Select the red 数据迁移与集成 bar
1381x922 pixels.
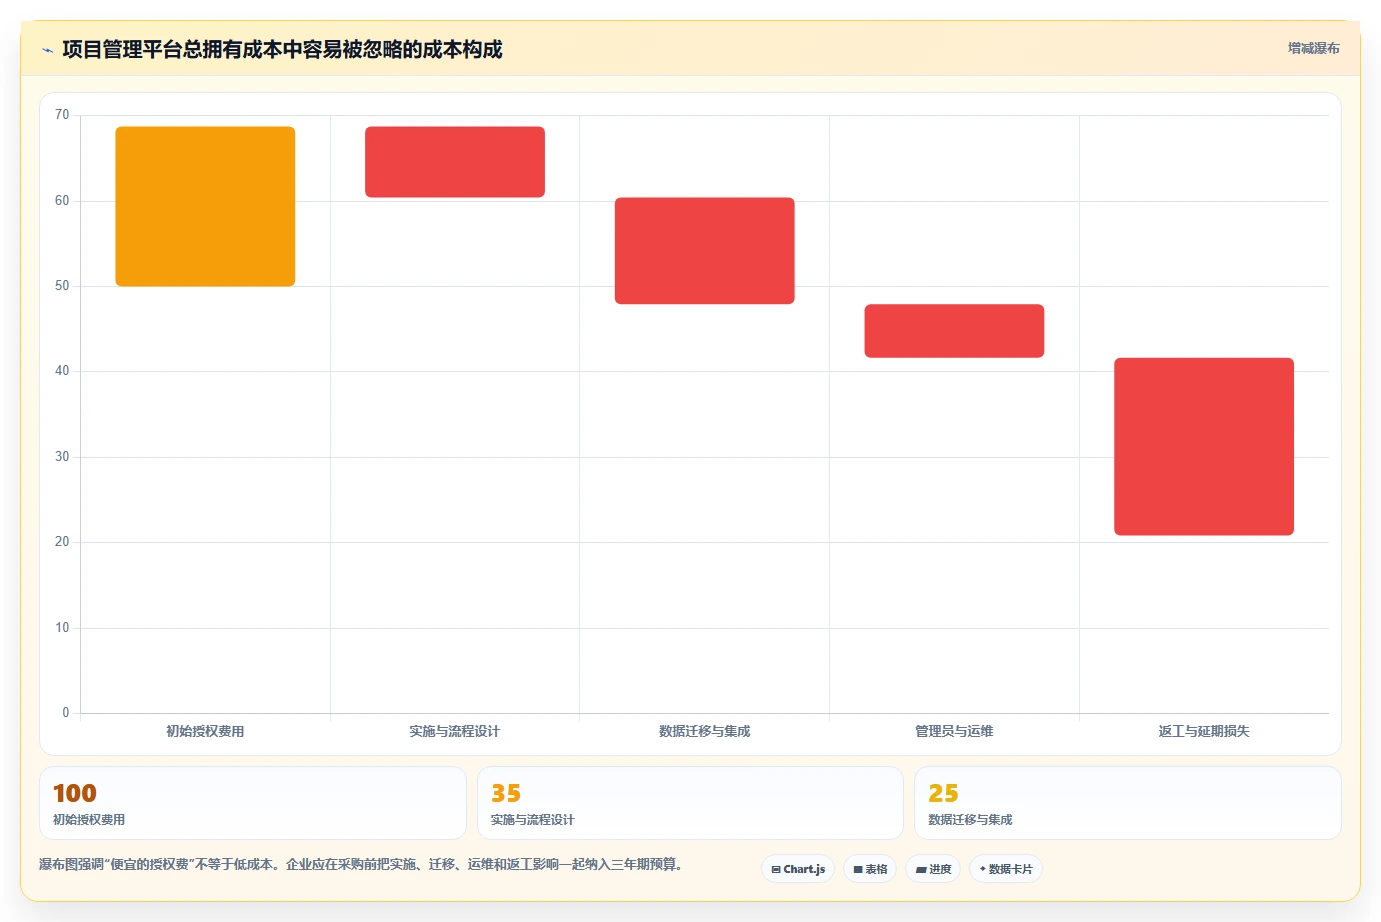(705, 251)
